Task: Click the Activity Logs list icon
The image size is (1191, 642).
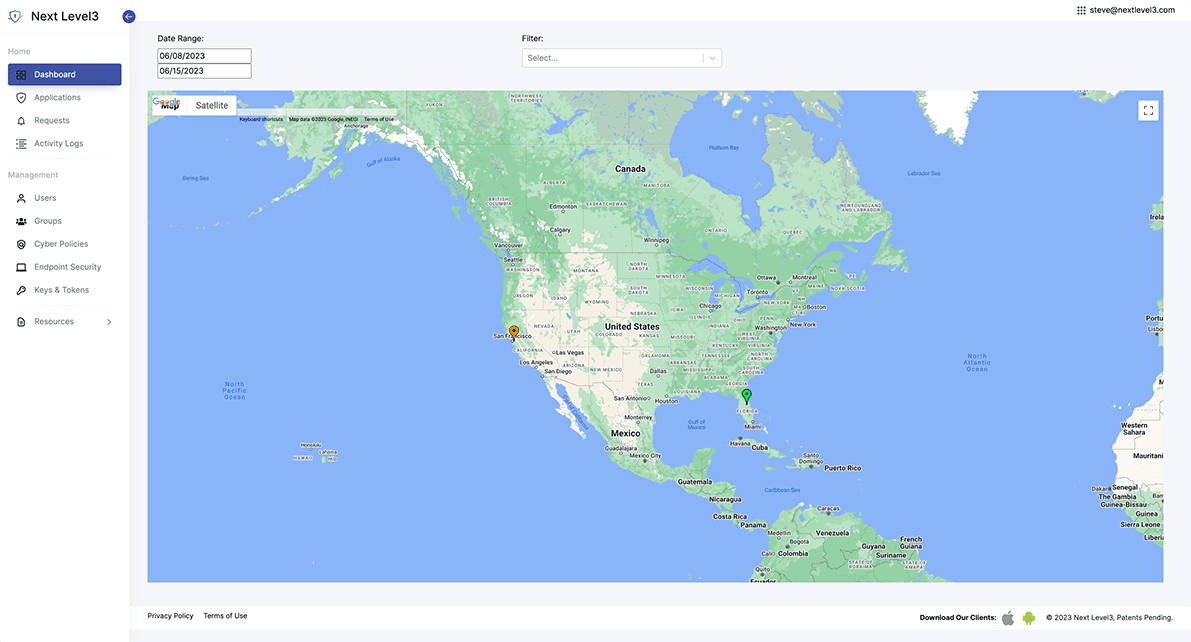Action: (x=21, y=144)
